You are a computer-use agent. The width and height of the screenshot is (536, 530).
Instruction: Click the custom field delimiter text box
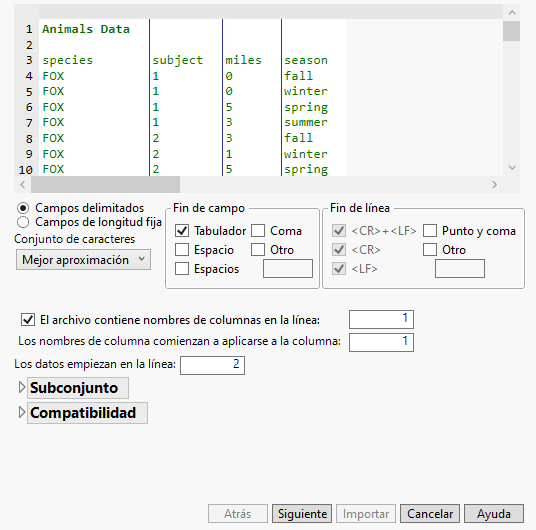[288, 268]
